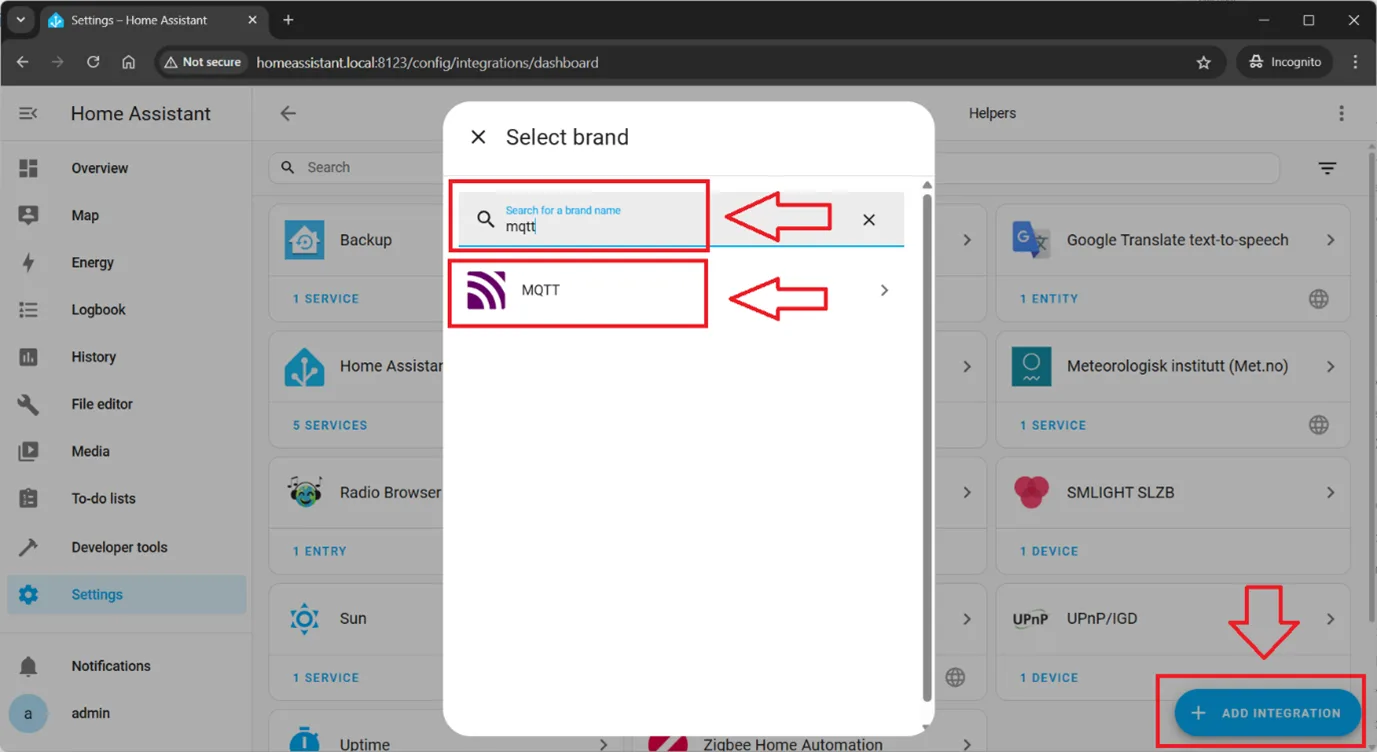Open the integrations filter menu
1377x752 pixels.
1327,168
